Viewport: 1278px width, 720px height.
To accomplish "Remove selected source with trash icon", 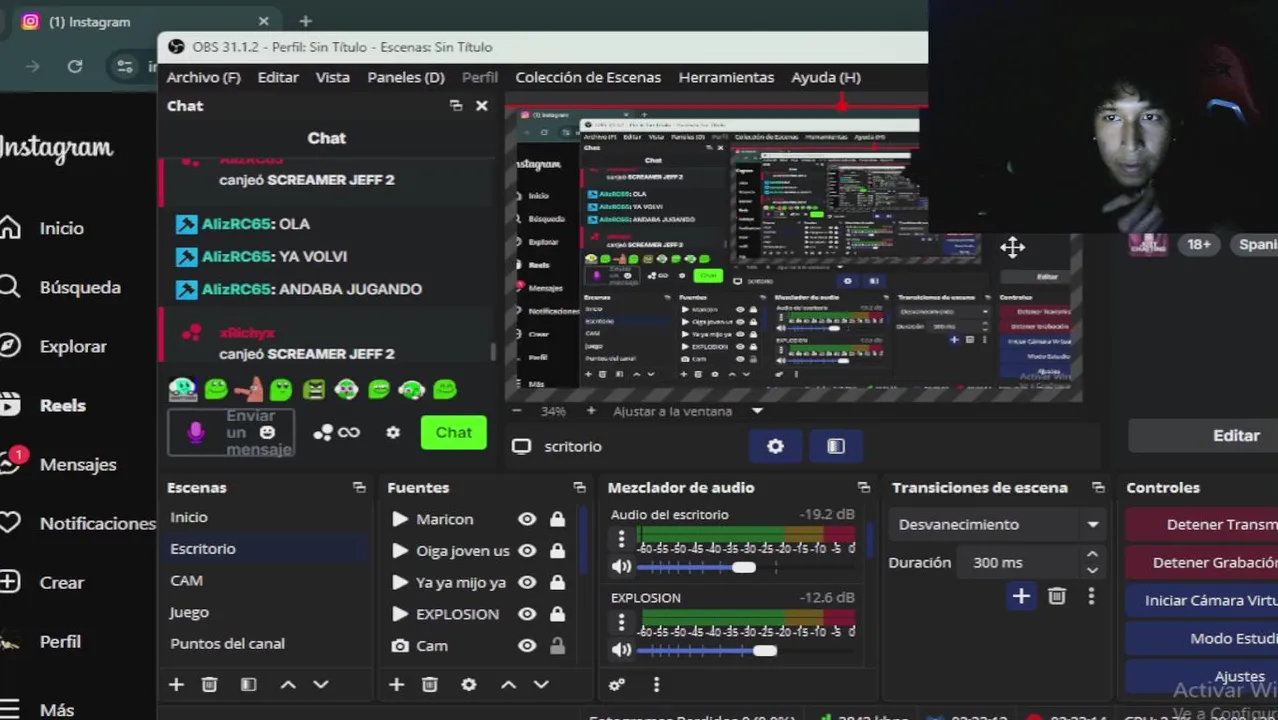I will (x=429, y=684).
